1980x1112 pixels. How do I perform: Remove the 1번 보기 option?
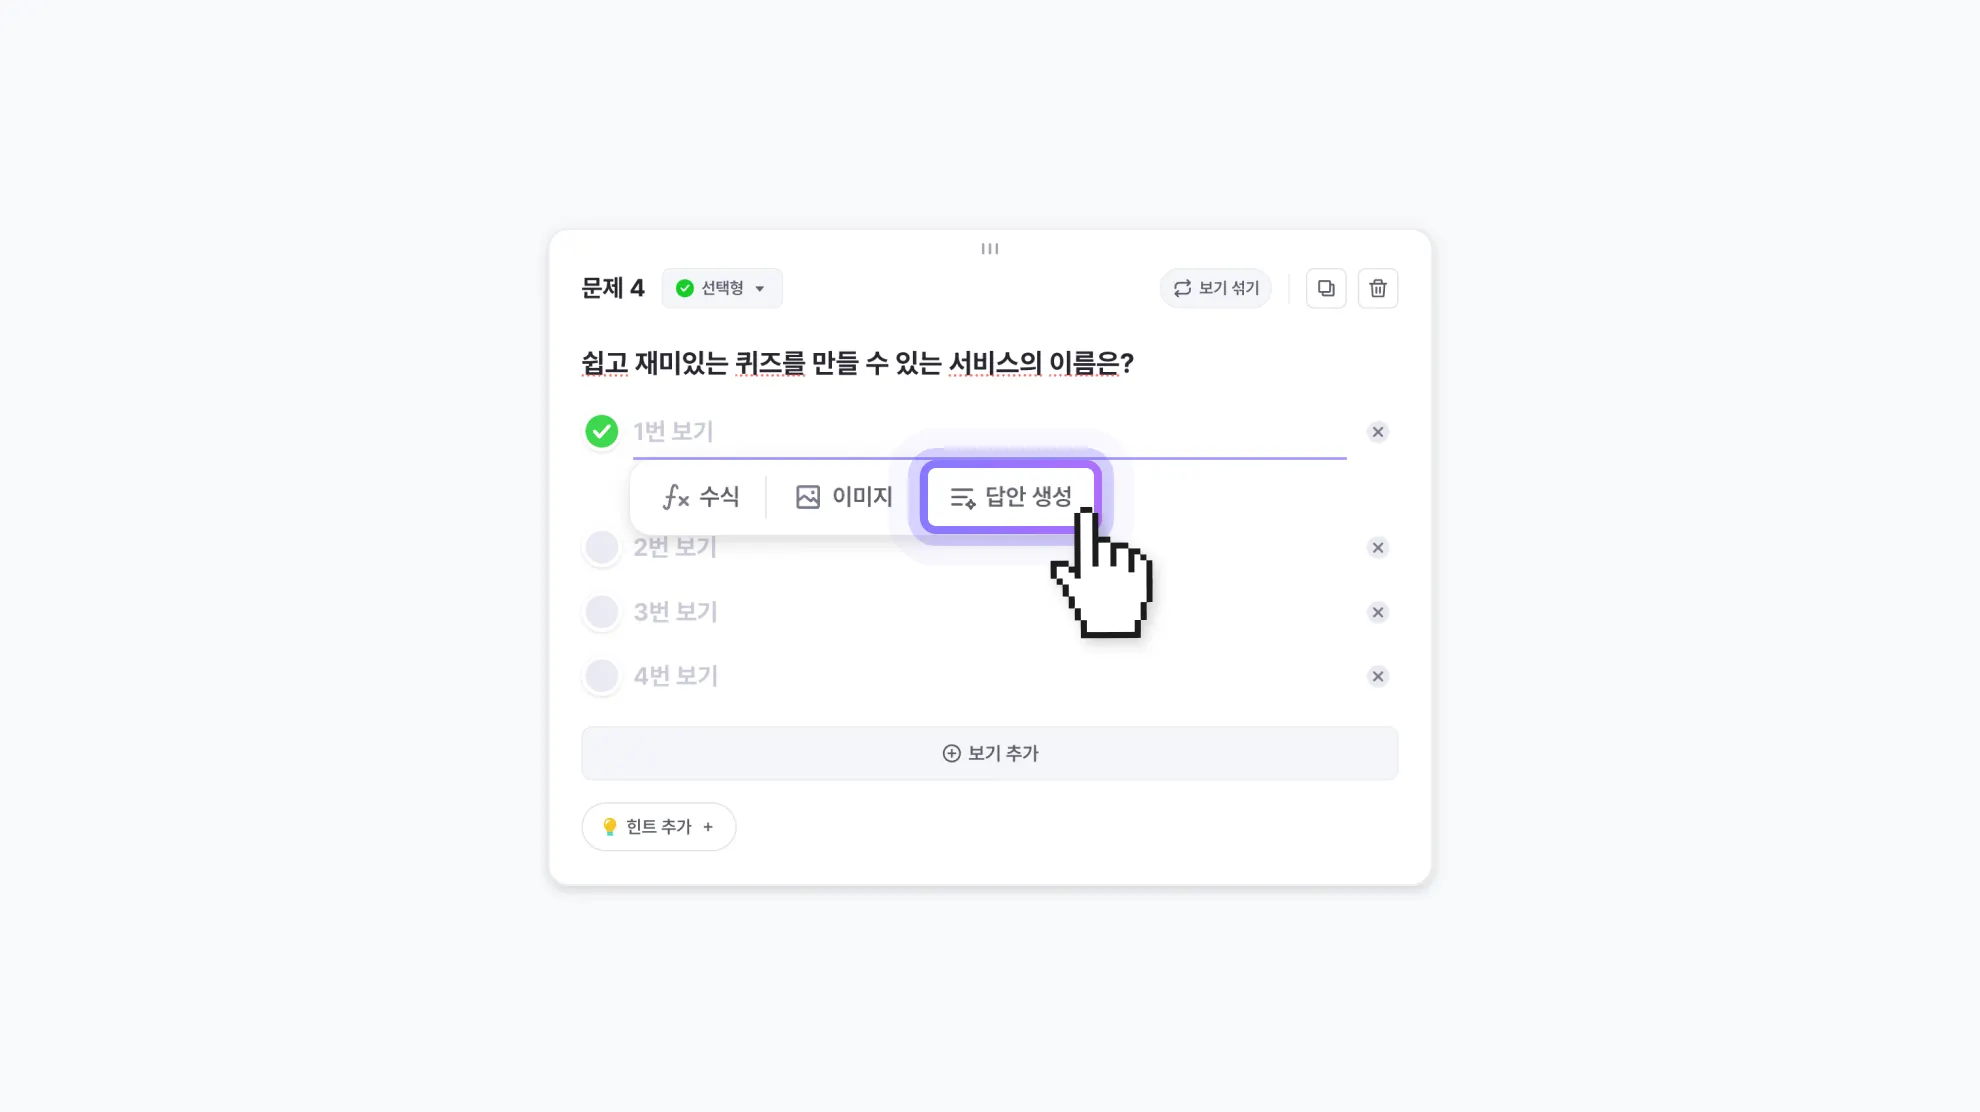click(x=1378, y=432)
